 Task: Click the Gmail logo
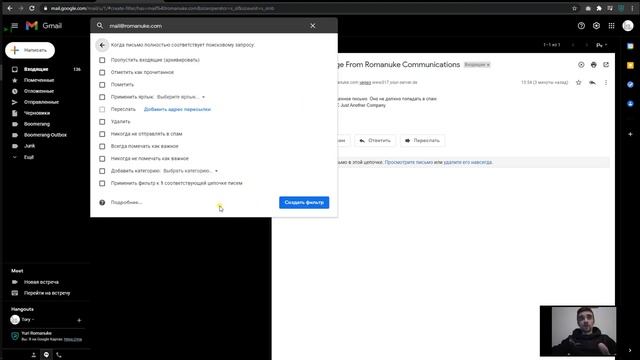[x=44, y=26]
